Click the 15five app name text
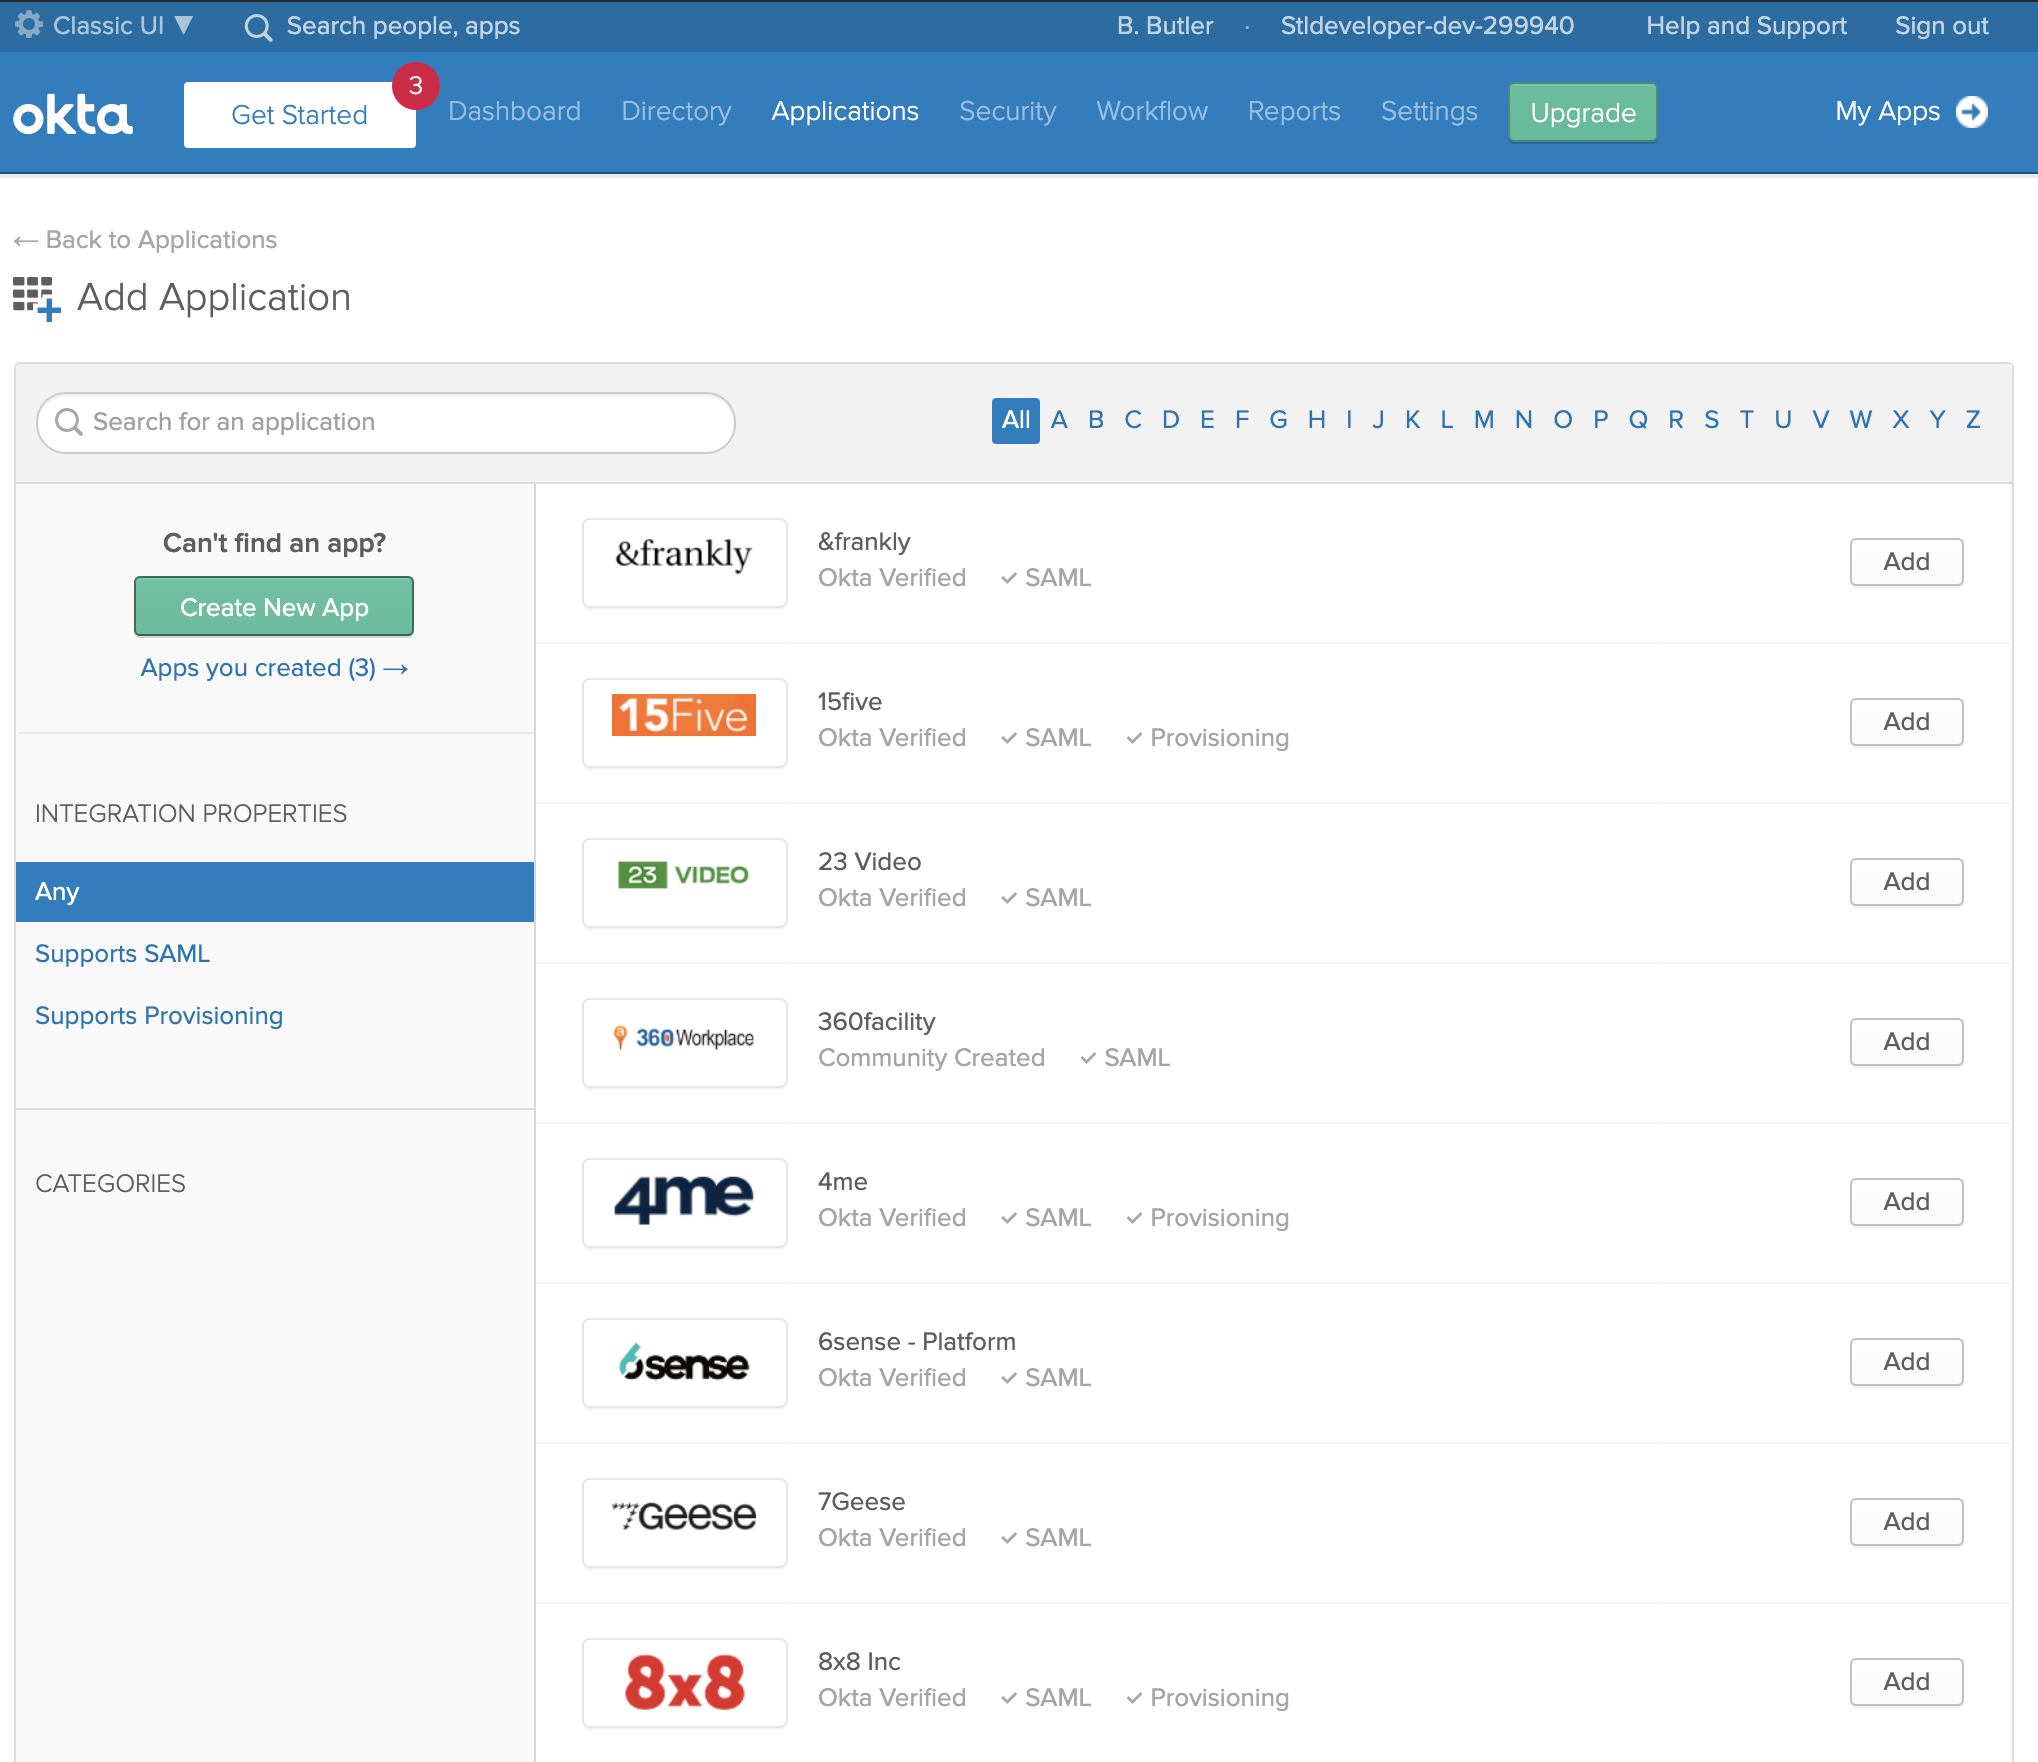The width and height of the screenshot is (2038, 1762). tap(850, 702)
